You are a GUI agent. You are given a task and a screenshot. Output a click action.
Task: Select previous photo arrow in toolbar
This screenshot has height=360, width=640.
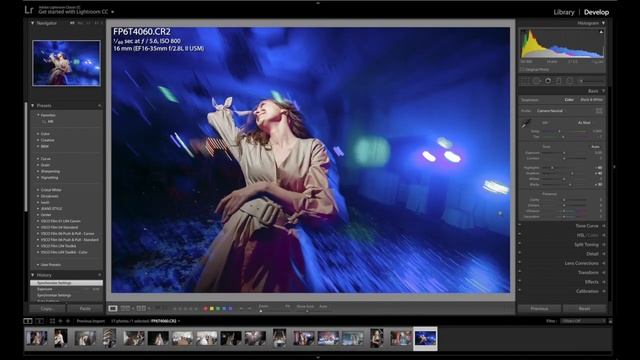(241, 309)
